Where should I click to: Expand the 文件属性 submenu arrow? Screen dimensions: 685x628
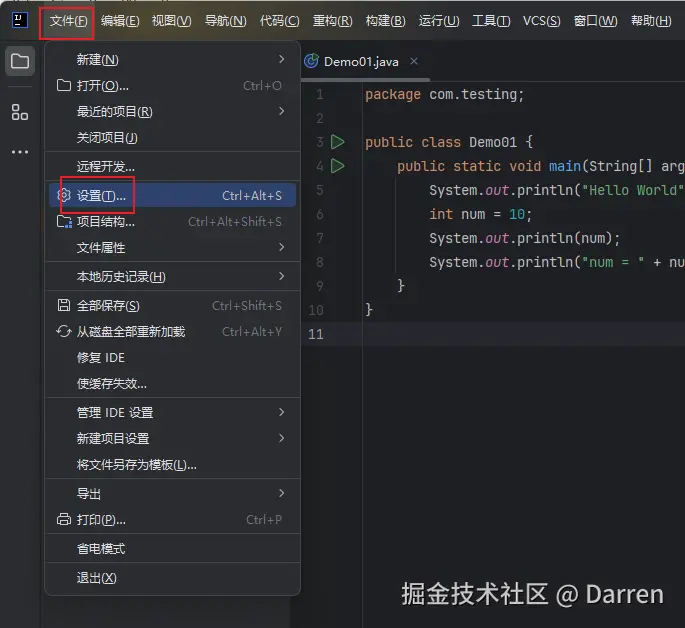[x=282, y=247]
